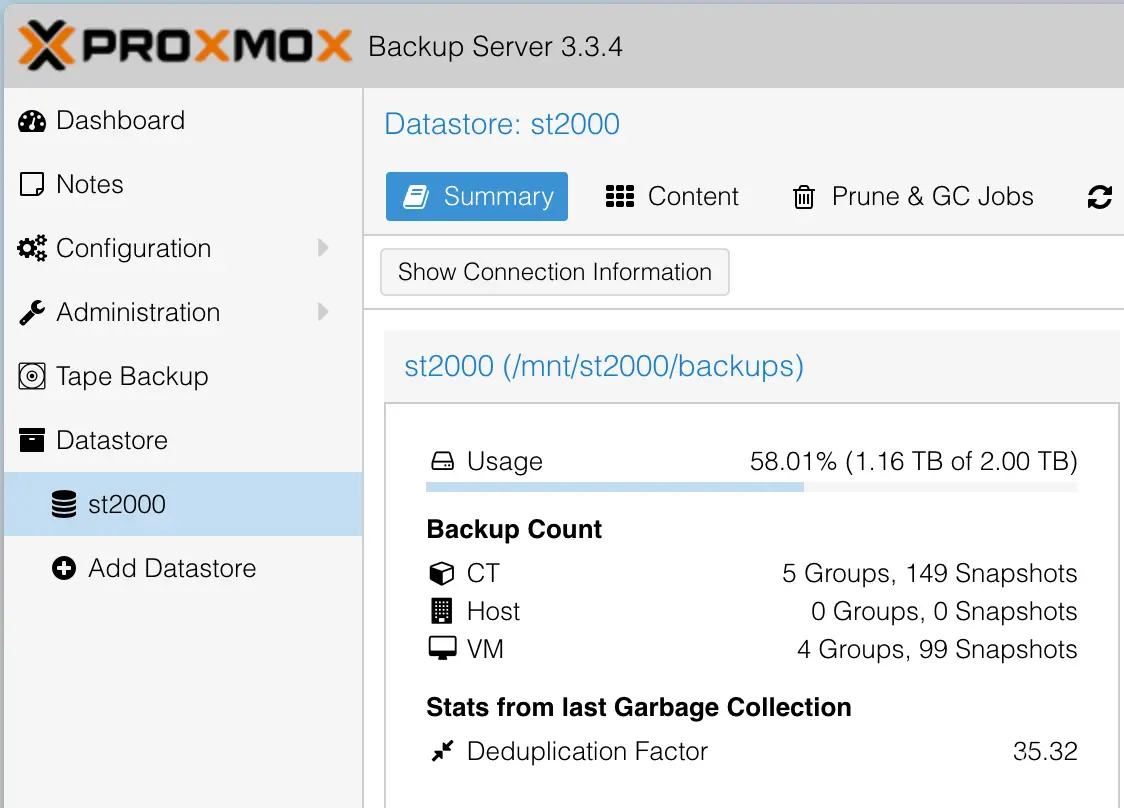Click the '58.01% (1.16 TB of 2.00 TB)' value
This screenshot has height=808, width=1124.
[913, 461]
